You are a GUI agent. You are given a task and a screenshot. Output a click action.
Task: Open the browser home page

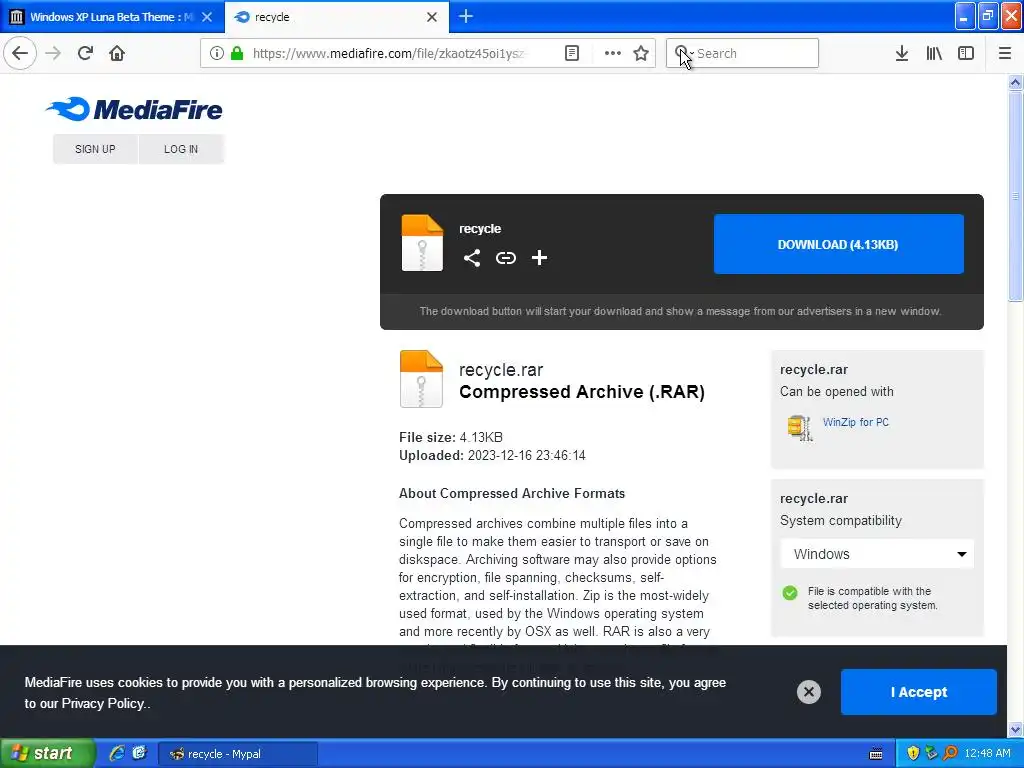point(117,53)
